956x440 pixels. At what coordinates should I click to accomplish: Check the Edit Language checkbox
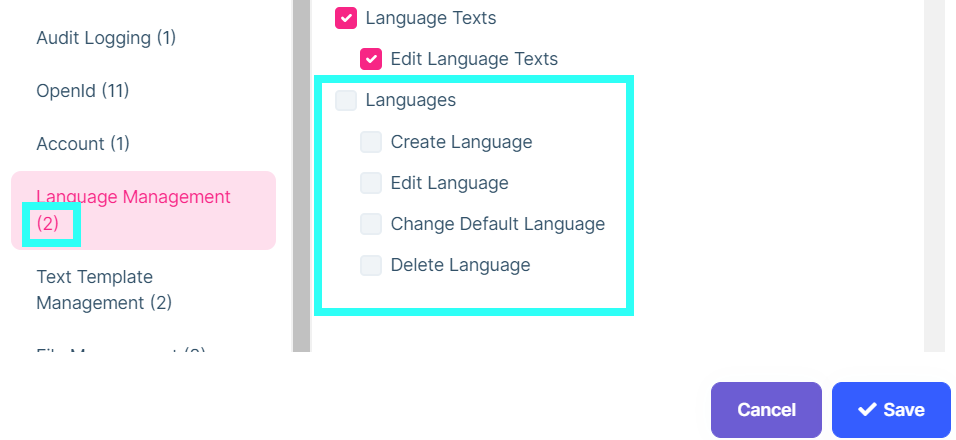point(371,183)
